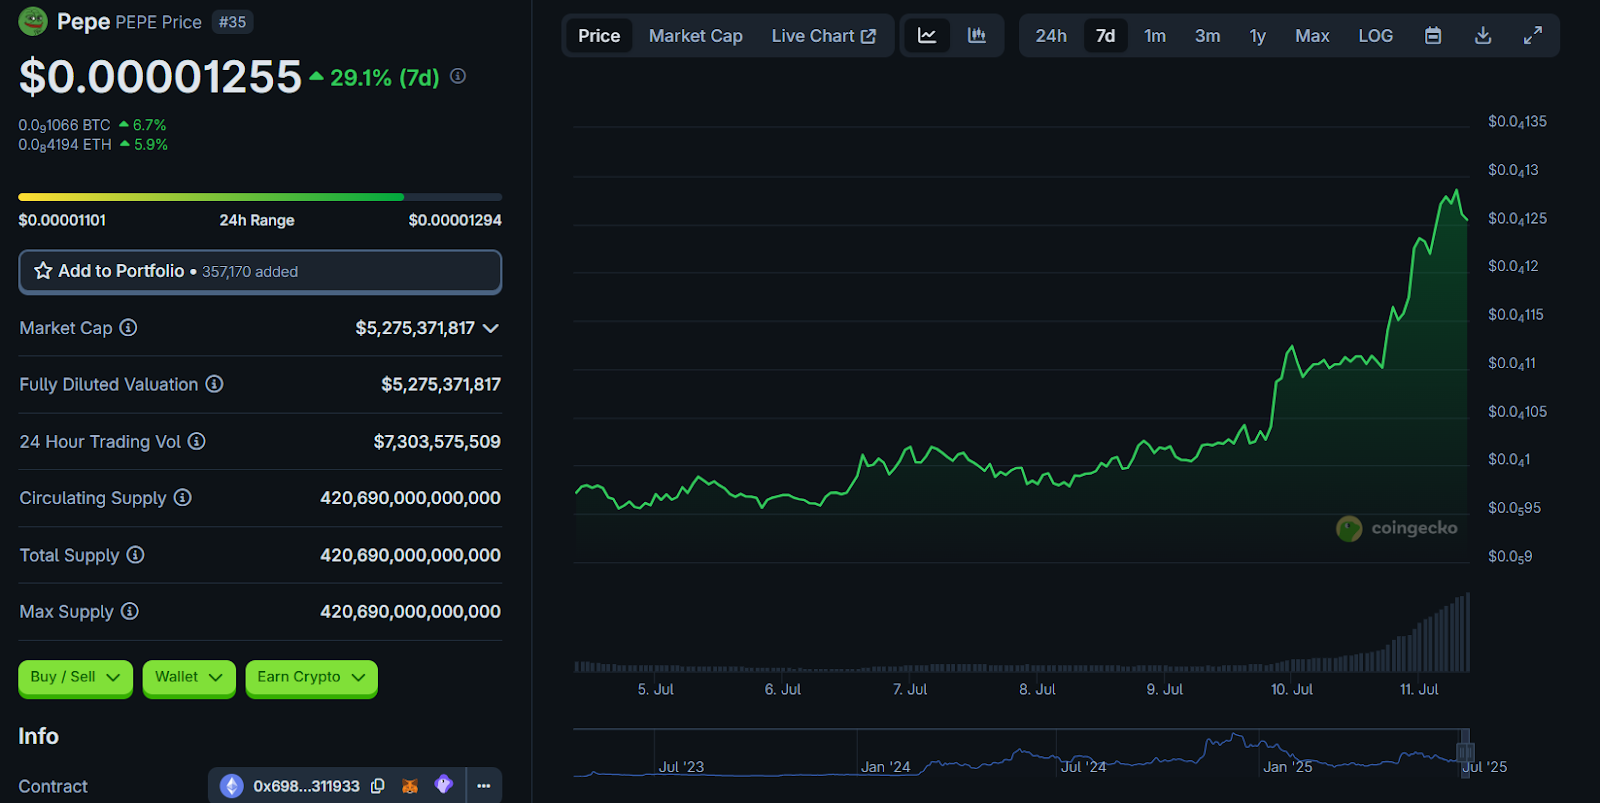
Task: Click the historical navigator mini chart
Action: pyautogui.click(x=1021, y=753)
